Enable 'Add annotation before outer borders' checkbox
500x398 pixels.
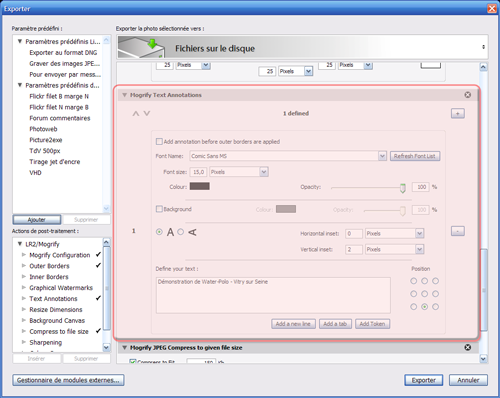(x=159, y=142)
